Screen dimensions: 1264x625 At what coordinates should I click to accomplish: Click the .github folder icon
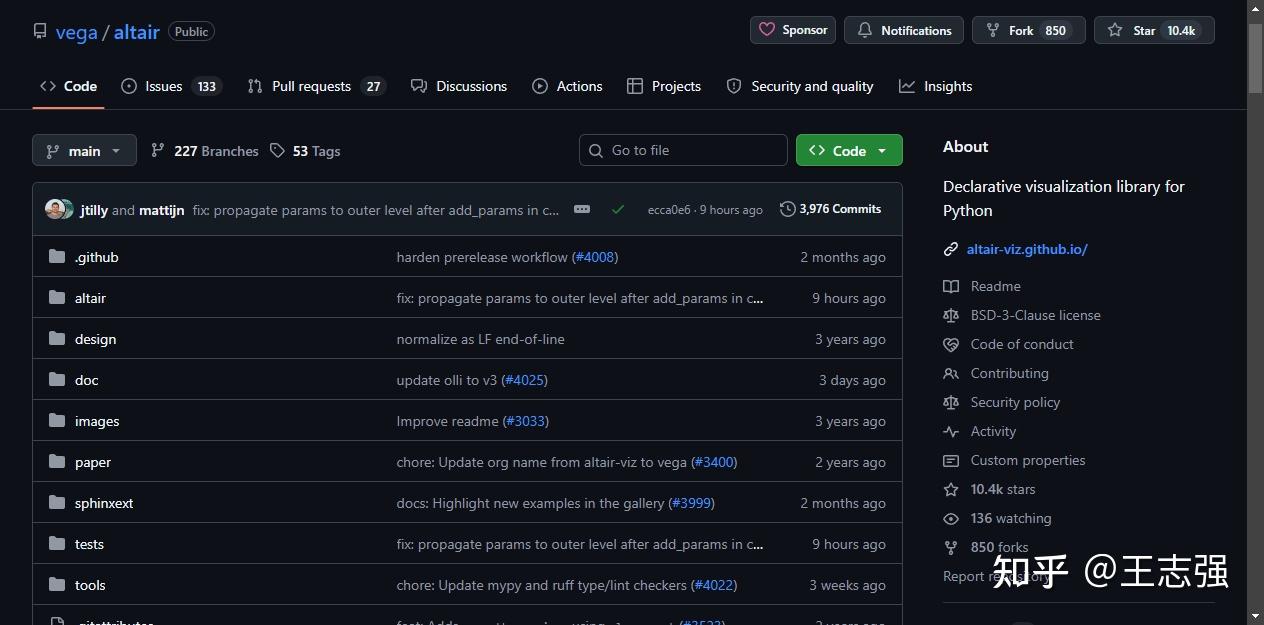(x=57, y=257)
